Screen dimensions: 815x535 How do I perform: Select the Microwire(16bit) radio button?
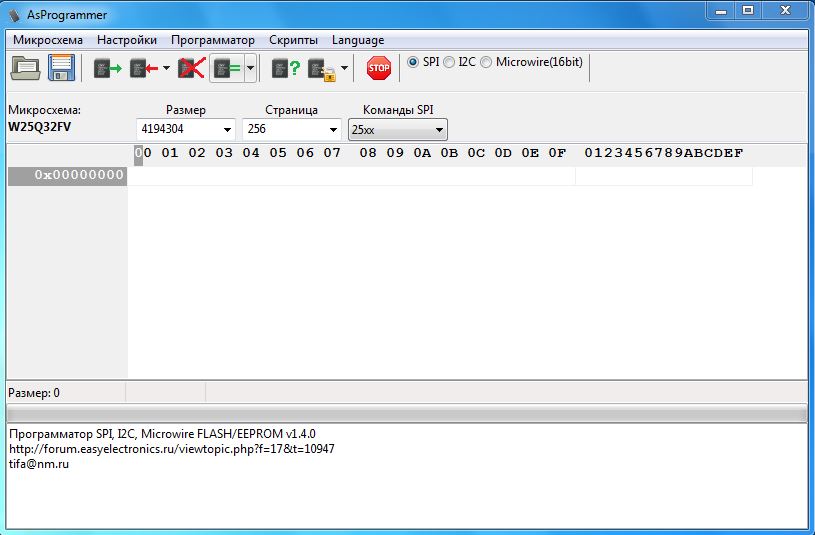(x=486, y=62)
